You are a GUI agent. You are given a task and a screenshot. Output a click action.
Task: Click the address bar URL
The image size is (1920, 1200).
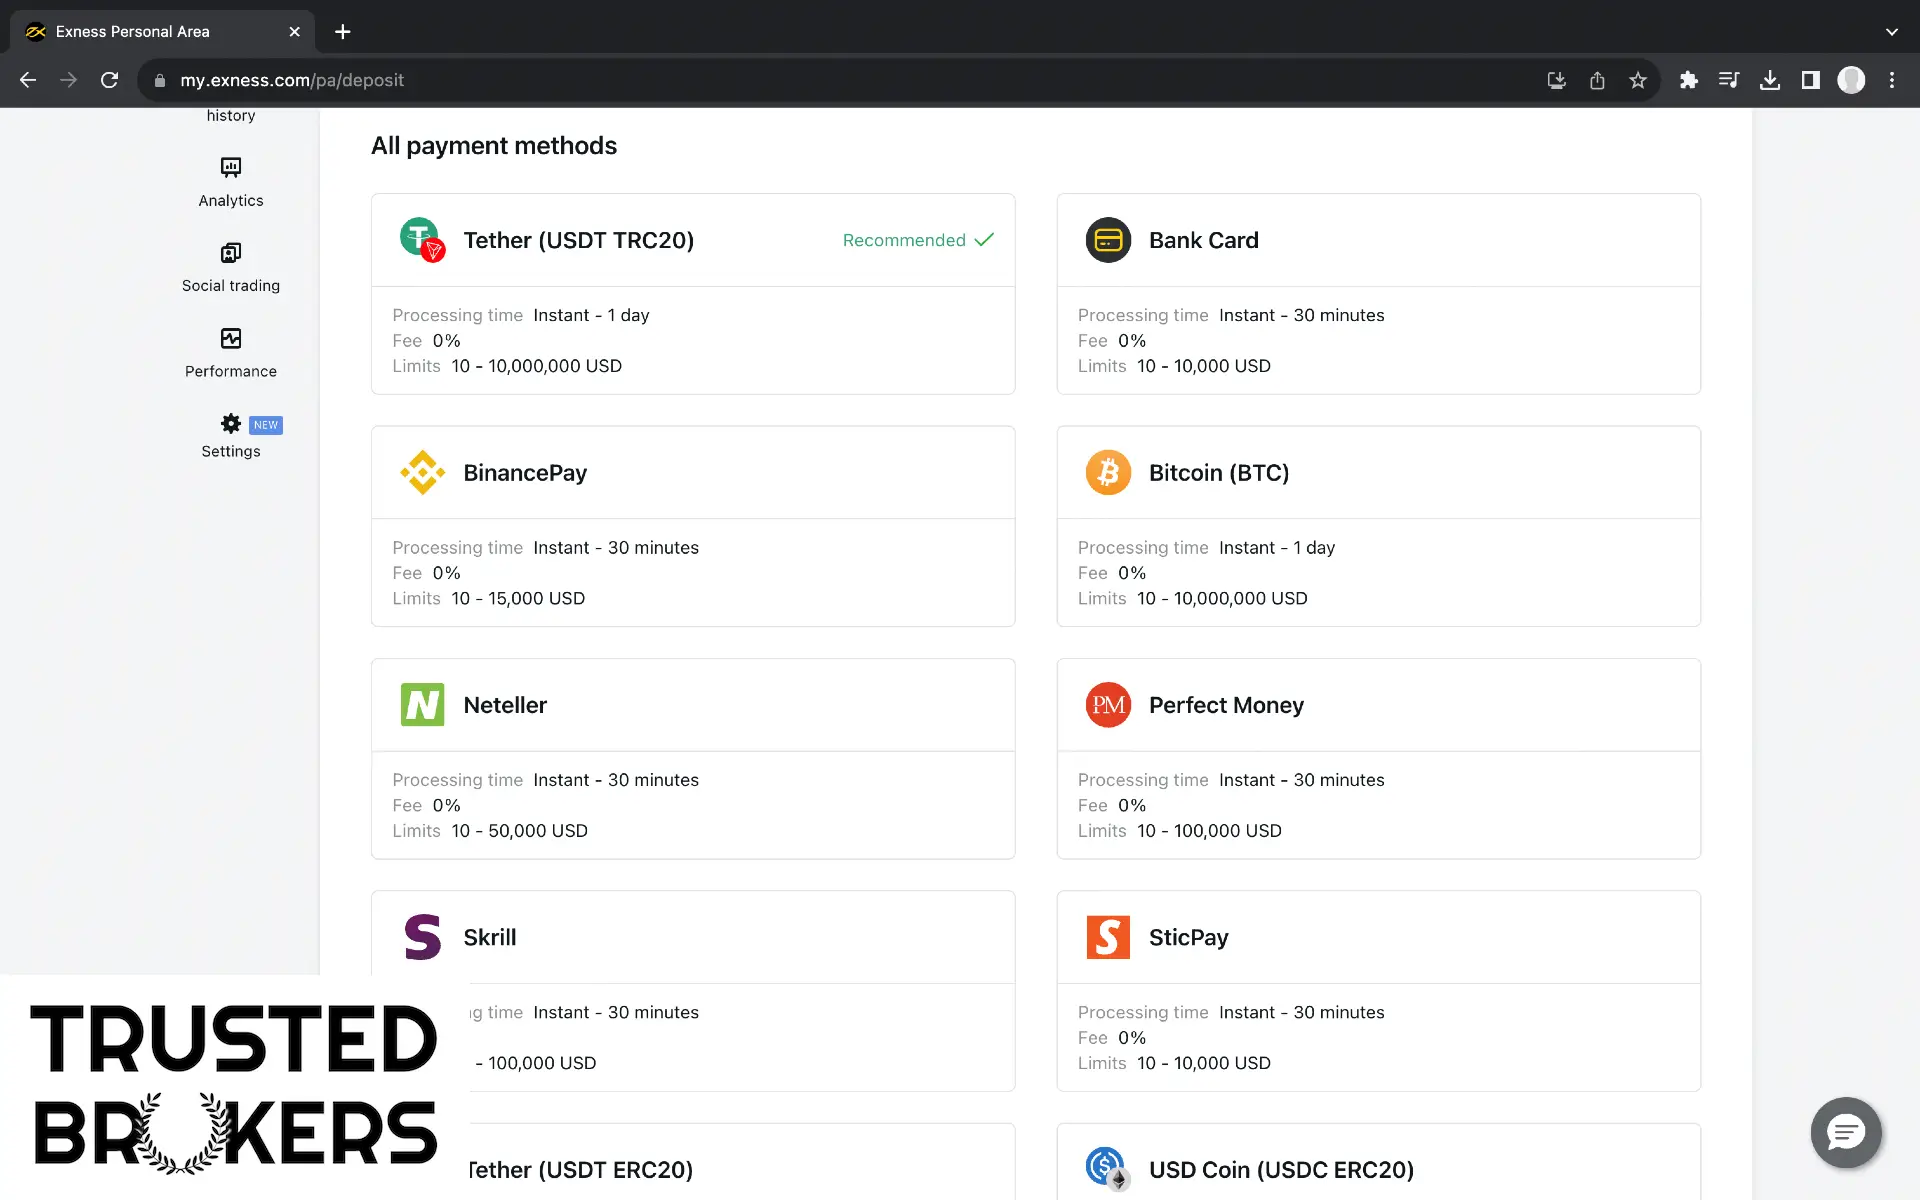point(292,80)
